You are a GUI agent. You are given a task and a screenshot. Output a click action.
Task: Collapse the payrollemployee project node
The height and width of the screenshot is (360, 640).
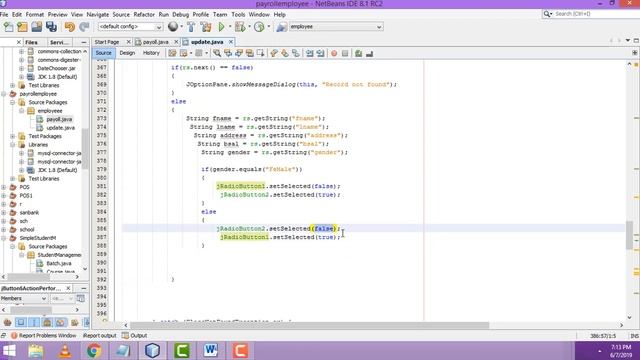pyautogui.click(x=4, y=94)
